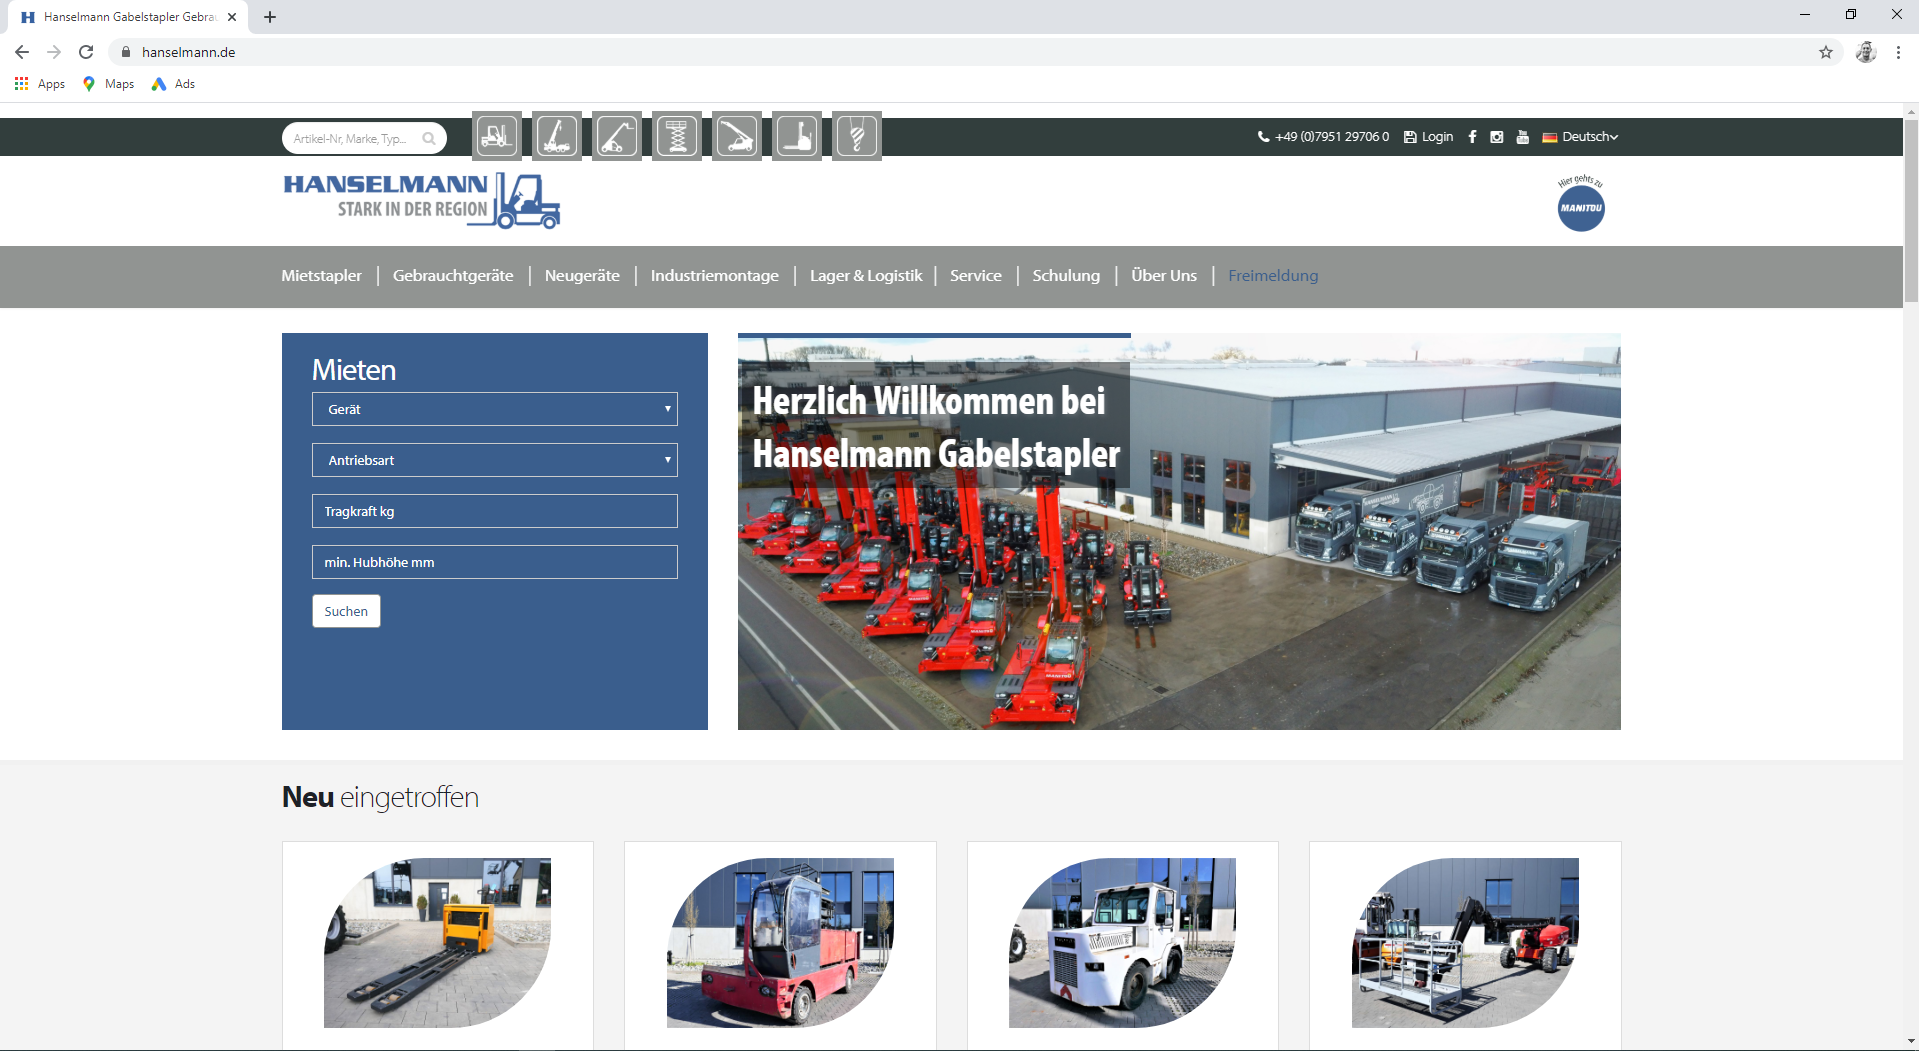This screenshot has width=1919, height=1051.
Task: Open the Hanselmann Facebook page icon
Action: tap(1472, 137)
